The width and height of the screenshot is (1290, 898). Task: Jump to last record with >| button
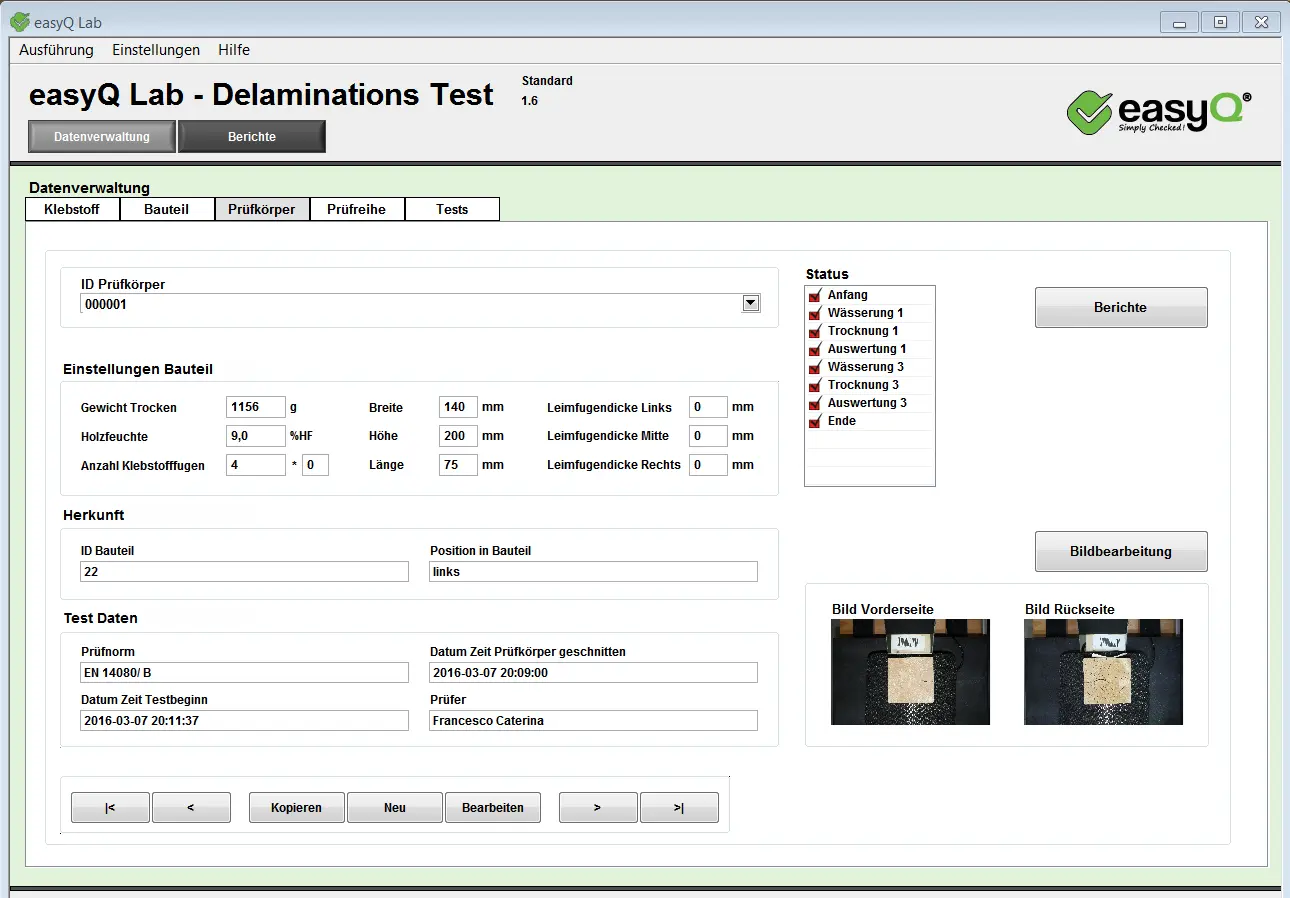[x=679, y=807]
